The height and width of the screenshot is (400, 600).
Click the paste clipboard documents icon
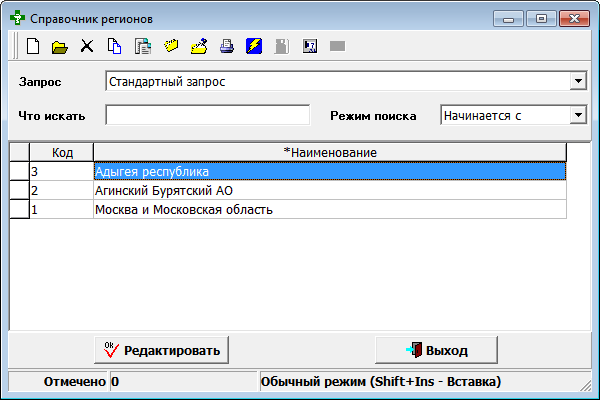click(x=143, y=46)
